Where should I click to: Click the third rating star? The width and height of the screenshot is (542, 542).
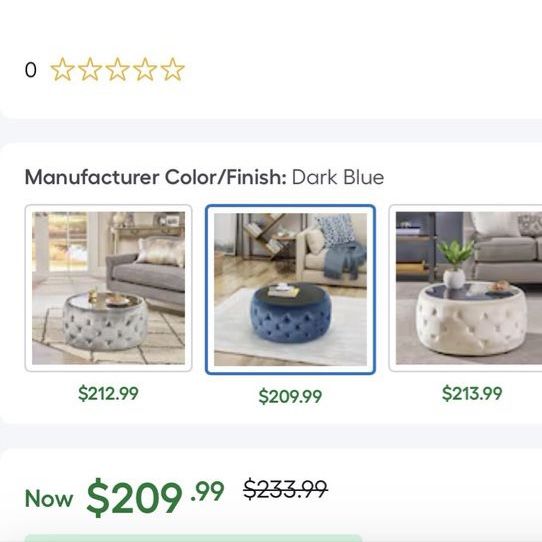tap(118, 69)
